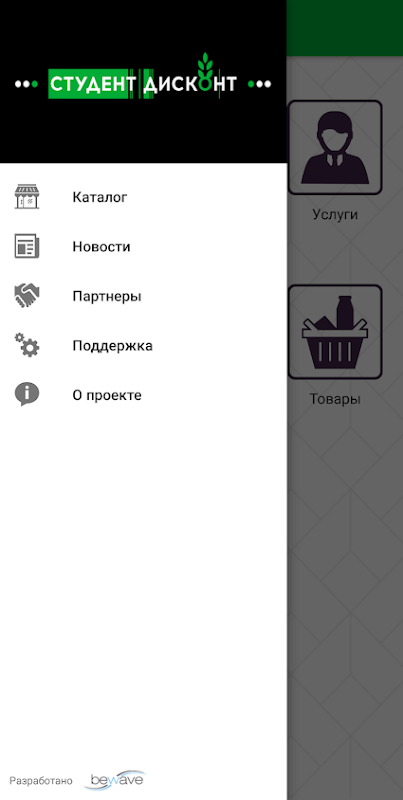Click the Каталог storefront icon
The height and width of the screenshot is (800, 403).
[x=27, y=197]
